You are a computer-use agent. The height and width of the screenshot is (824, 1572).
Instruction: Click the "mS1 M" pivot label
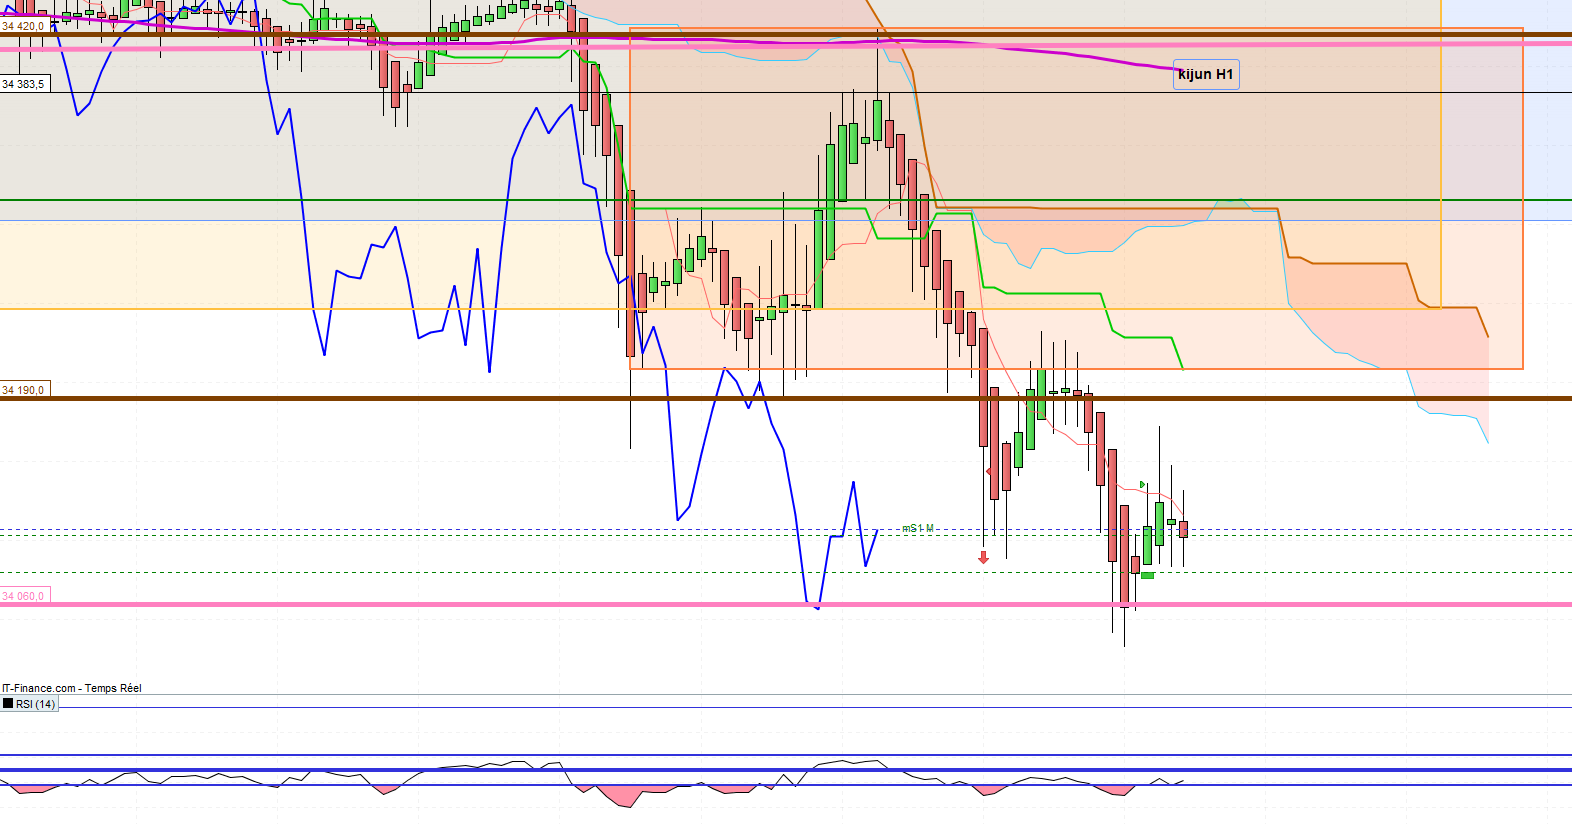918,528
